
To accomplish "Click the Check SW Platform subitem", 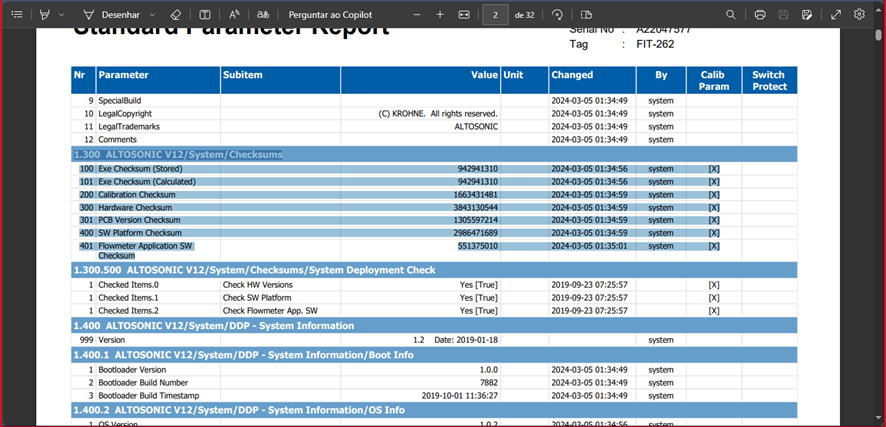I will tap(257, 298).
